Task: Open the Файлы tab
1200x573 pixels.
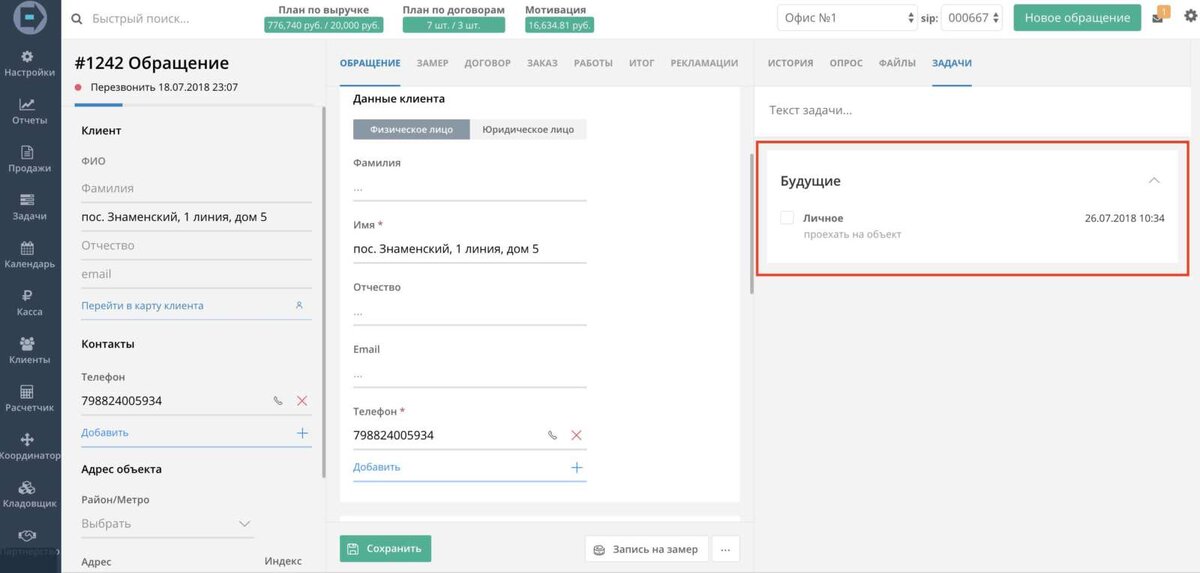Action: [897, 63]
